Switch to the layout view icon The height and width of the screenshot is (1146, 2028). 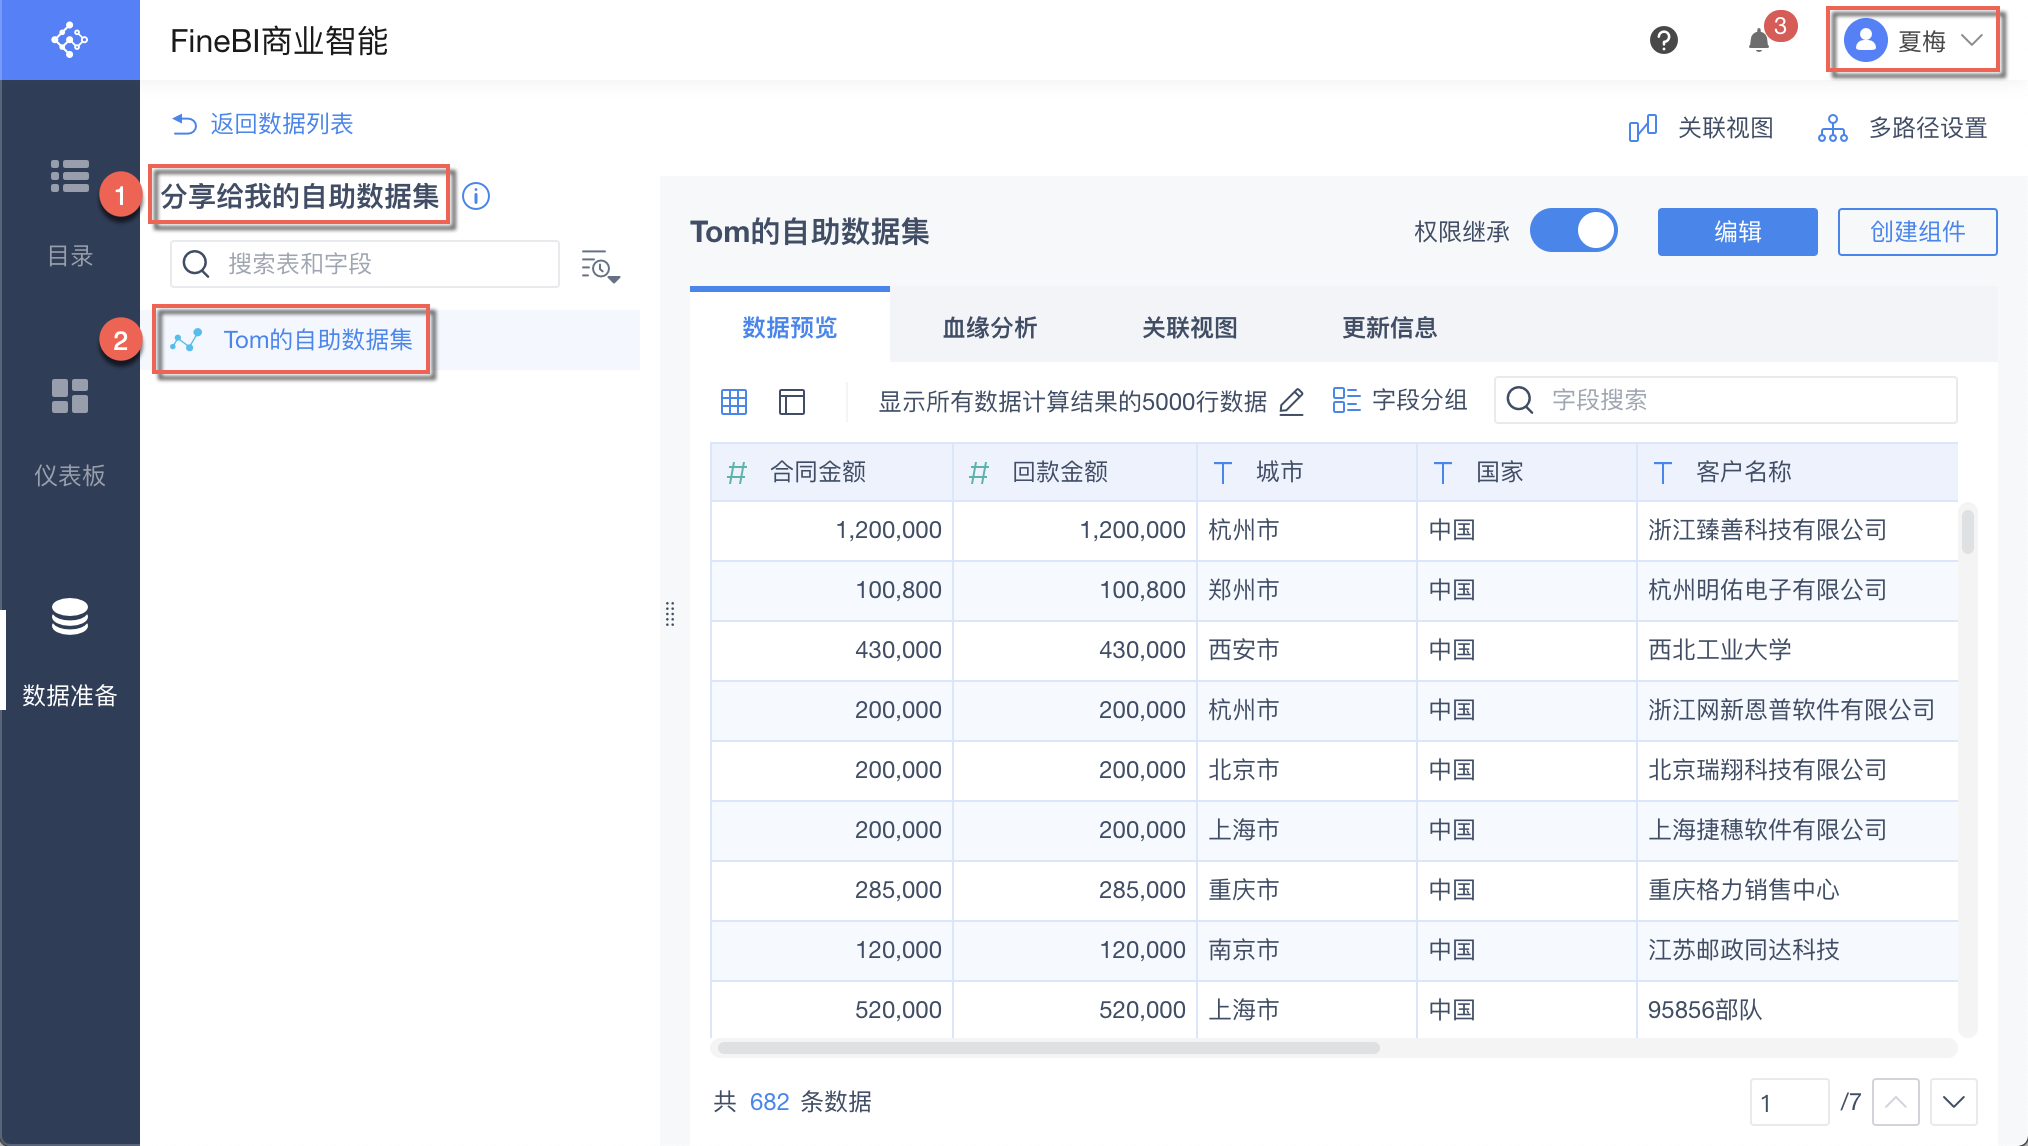click(792, 402)
